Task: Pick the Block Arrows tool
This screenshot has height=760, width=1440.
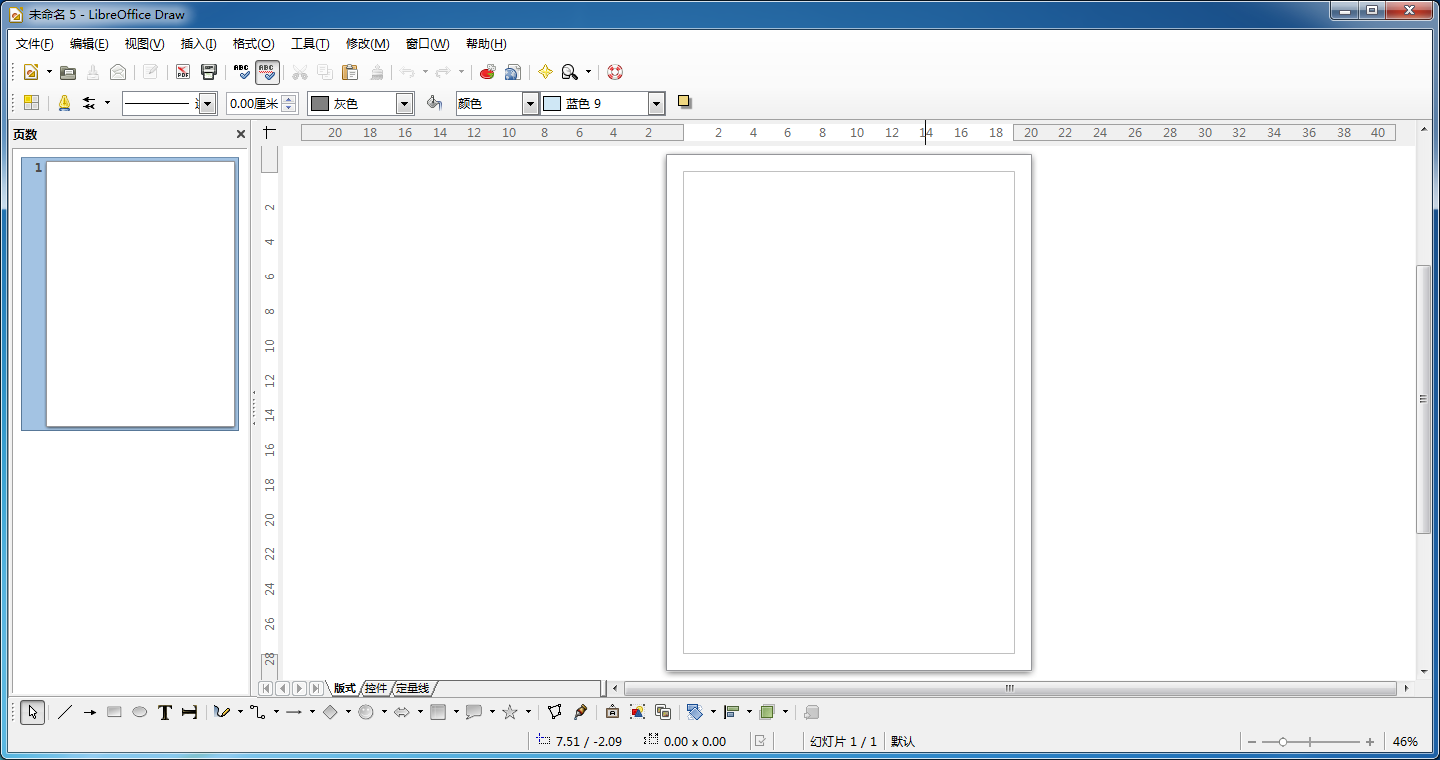Action: 402,712
